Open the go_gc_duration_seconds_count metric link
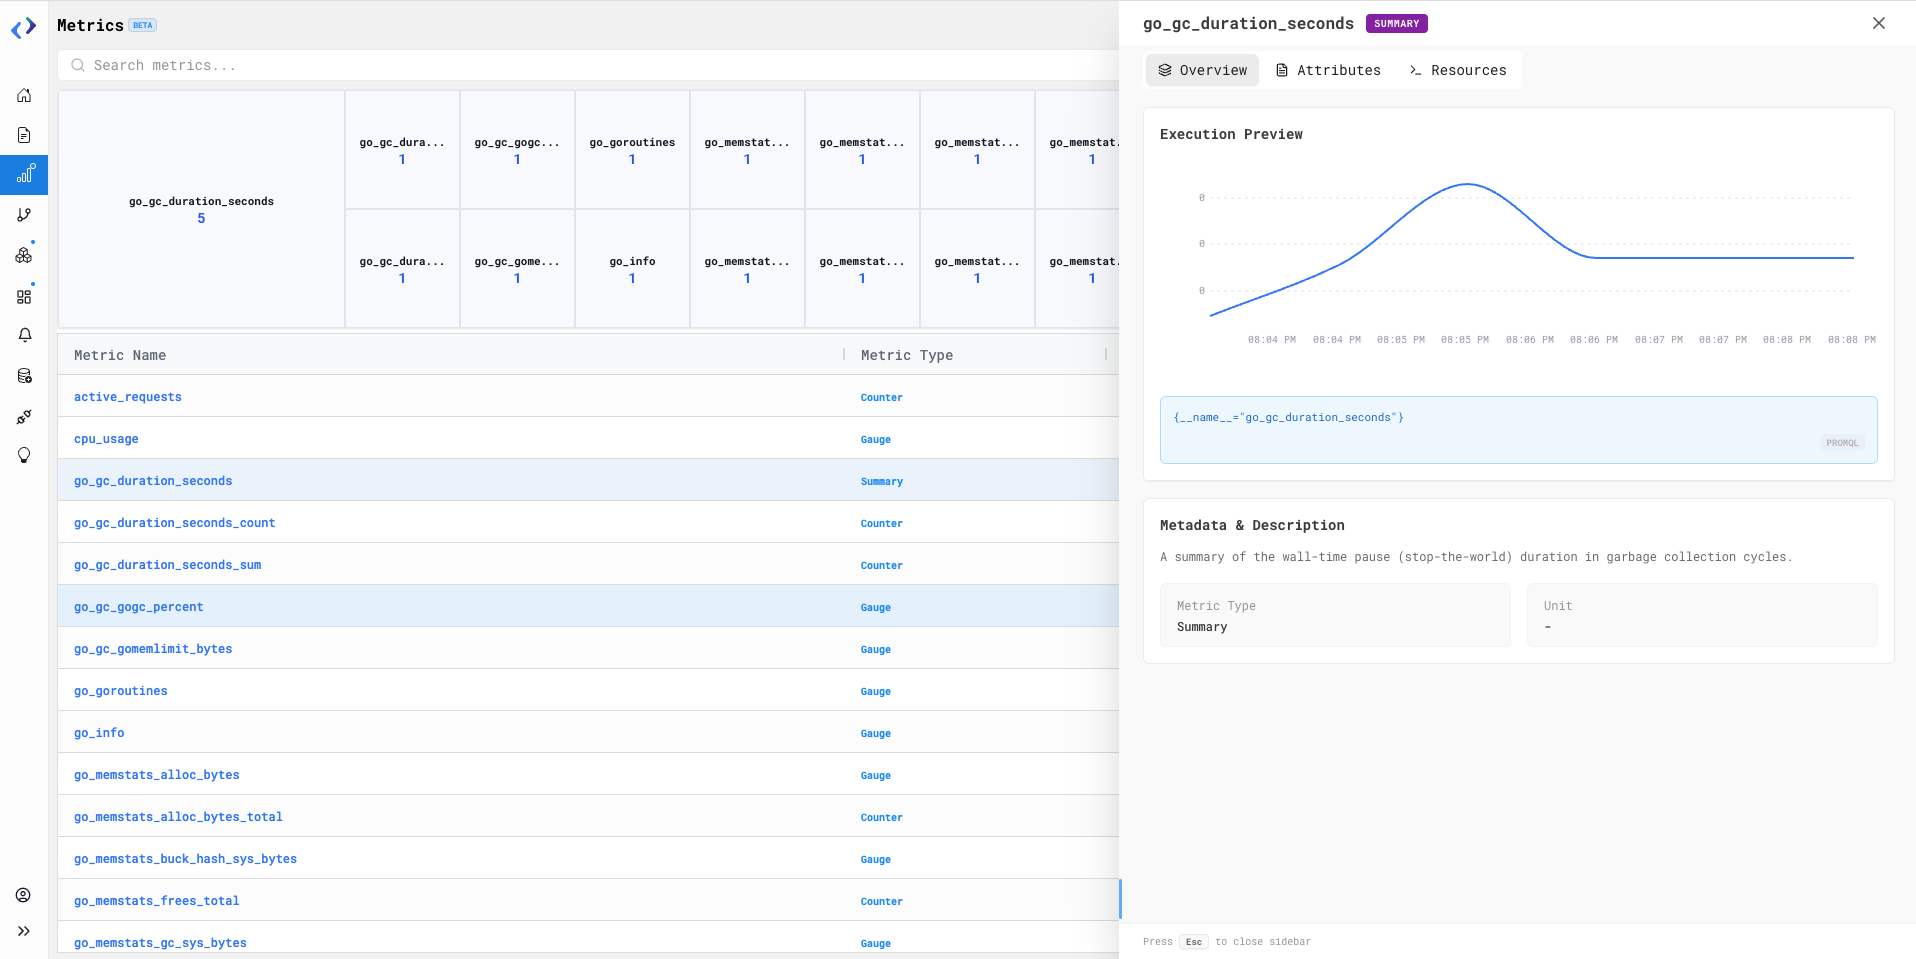1916x959 pixels. [x=175, y=523]
